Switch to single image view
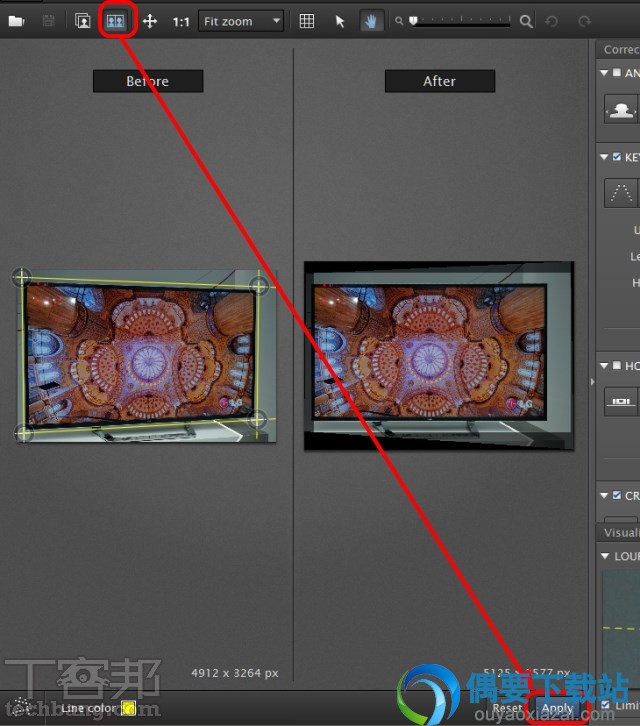 [x=82, y=21]
